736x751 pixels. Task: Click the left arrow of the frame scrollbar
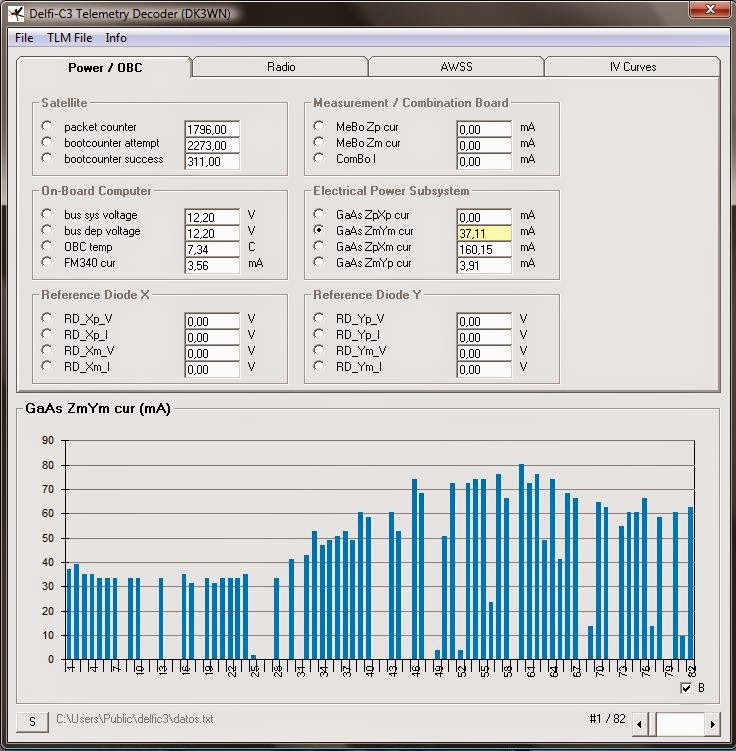[x=640, y=724]
